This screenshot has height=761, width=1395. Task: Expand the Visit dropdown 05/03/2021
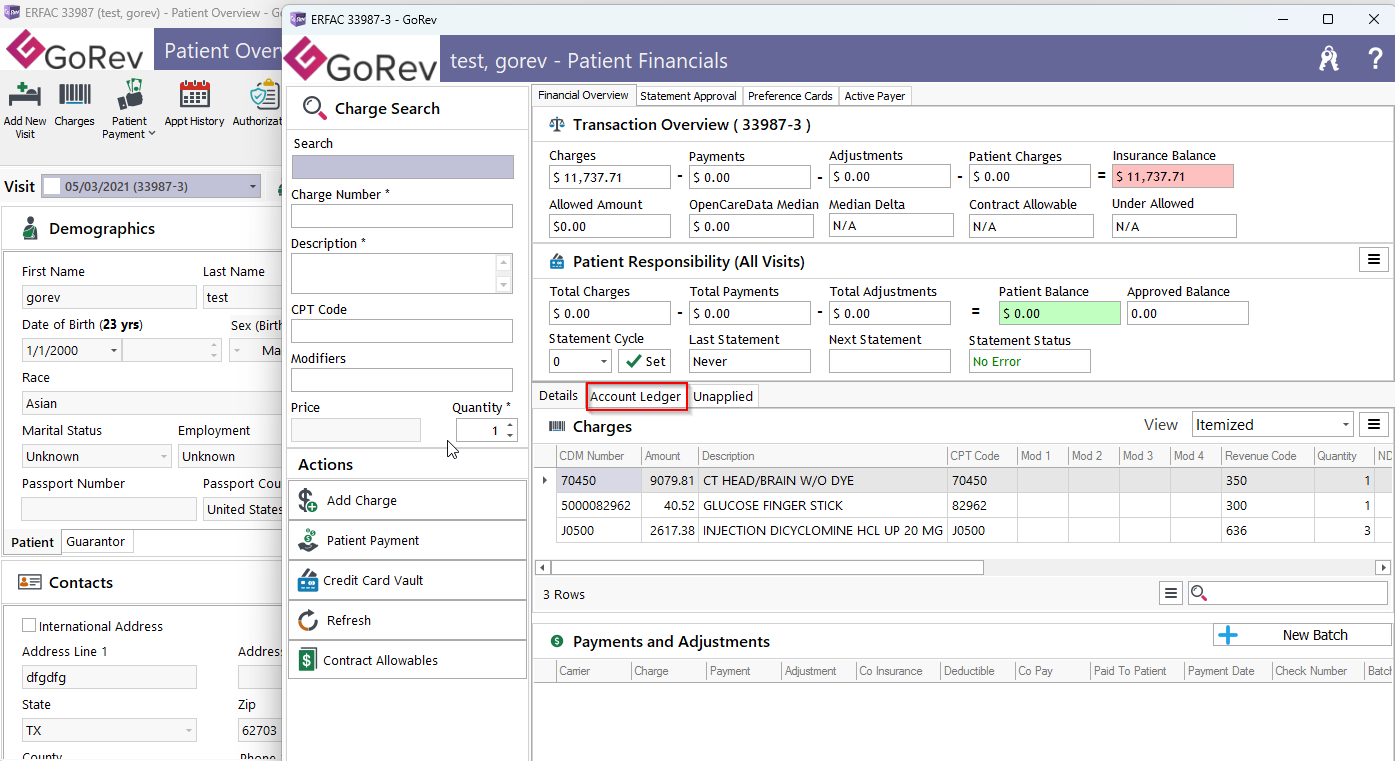click(252, 186)
